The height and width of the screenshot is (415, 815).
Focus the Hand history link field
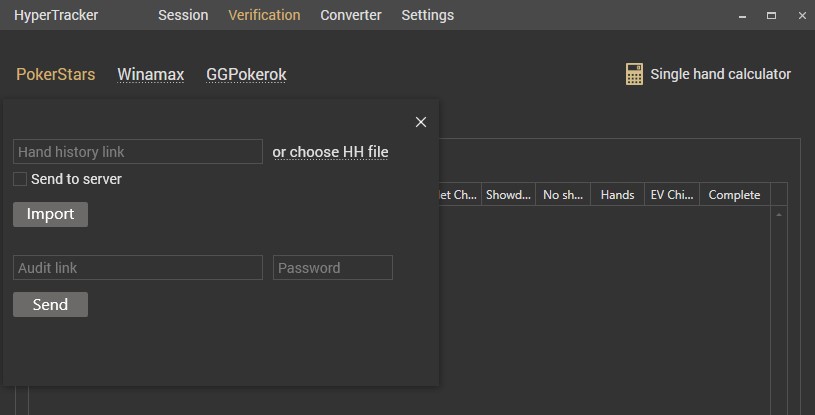coord(138,151)
